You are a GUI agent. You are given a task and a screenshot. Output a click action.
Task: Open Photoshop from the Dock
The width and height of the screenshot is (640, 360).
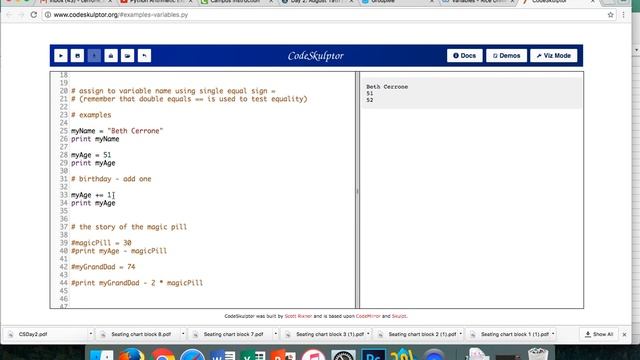point(373,355)
